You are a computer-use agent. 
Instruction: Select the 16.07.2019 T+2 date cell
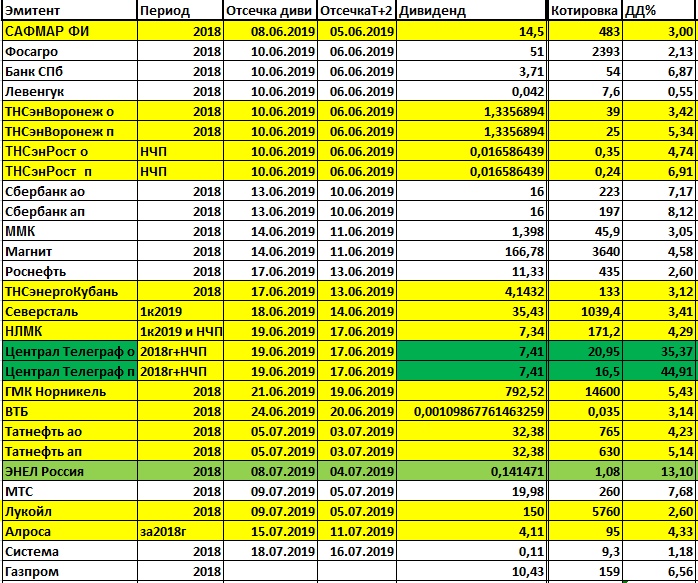tap(357, 551)
